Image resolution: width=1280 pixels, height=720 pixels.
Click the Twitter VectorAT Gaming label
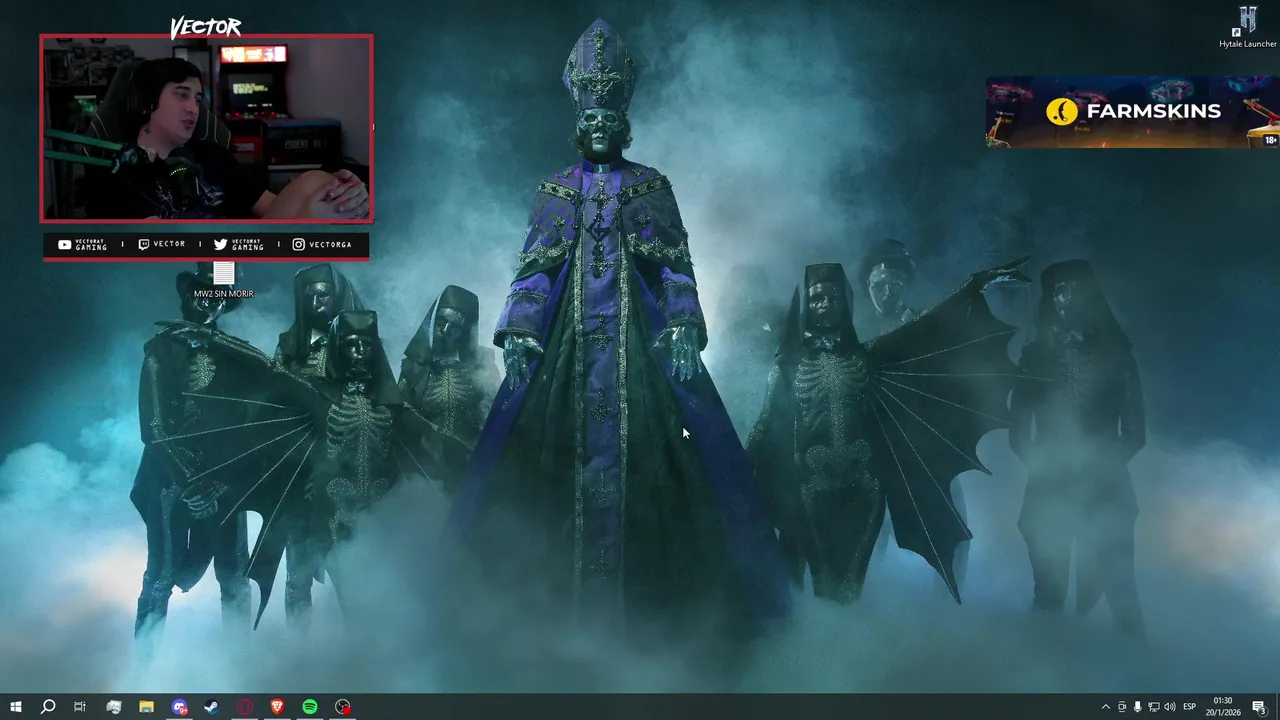239,244
